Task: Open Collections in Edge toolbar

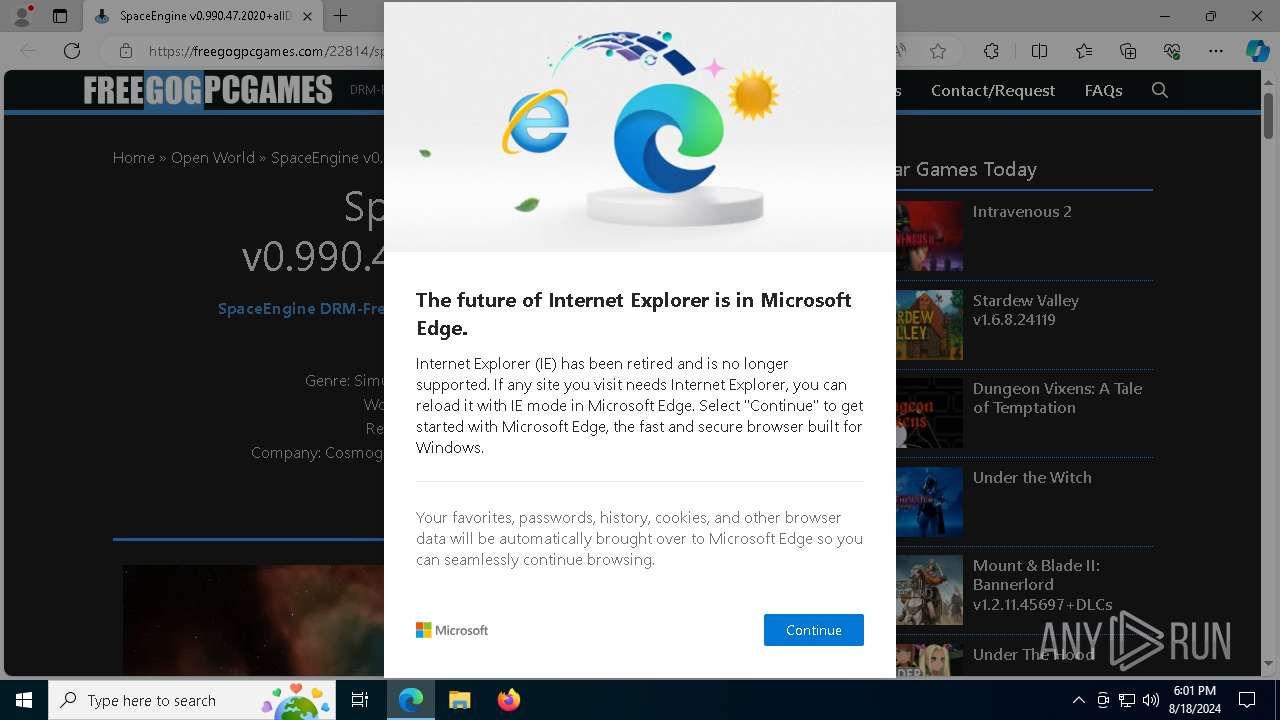Action: point(1128,50)
